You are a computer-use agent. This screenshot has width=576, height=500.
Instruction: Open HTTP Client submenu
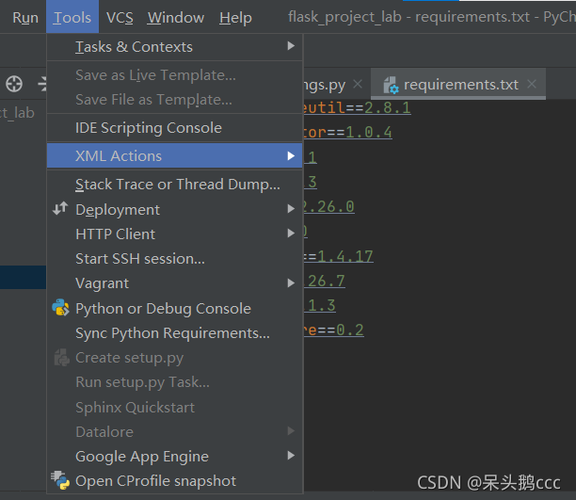point(175,234)
